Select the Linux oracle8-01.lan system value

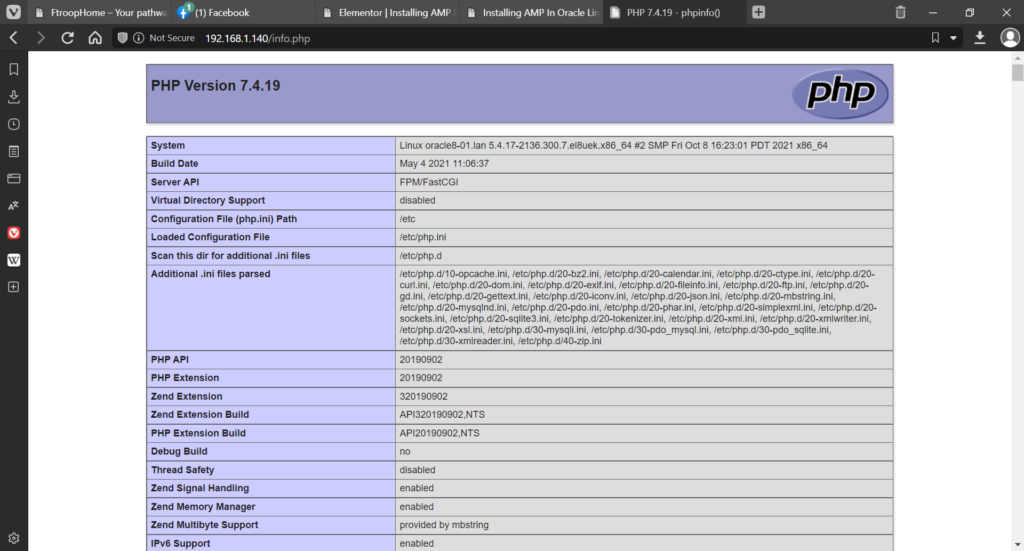point(613,146)
